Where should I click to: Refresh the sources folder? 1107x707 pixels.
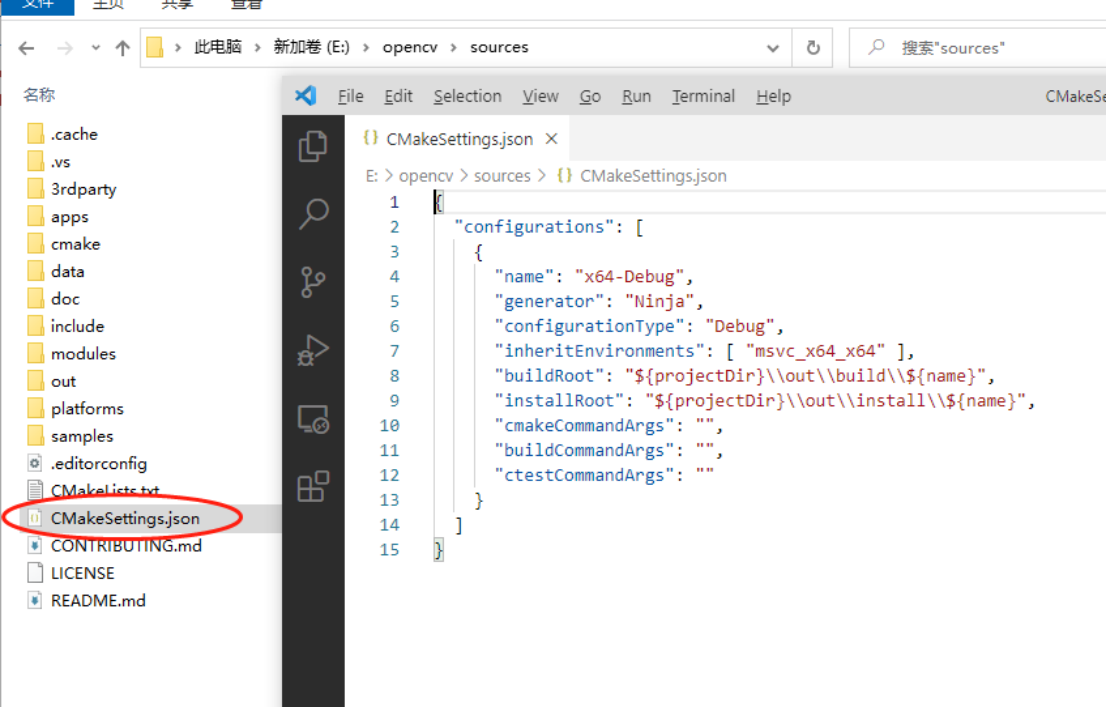[813, 48]
